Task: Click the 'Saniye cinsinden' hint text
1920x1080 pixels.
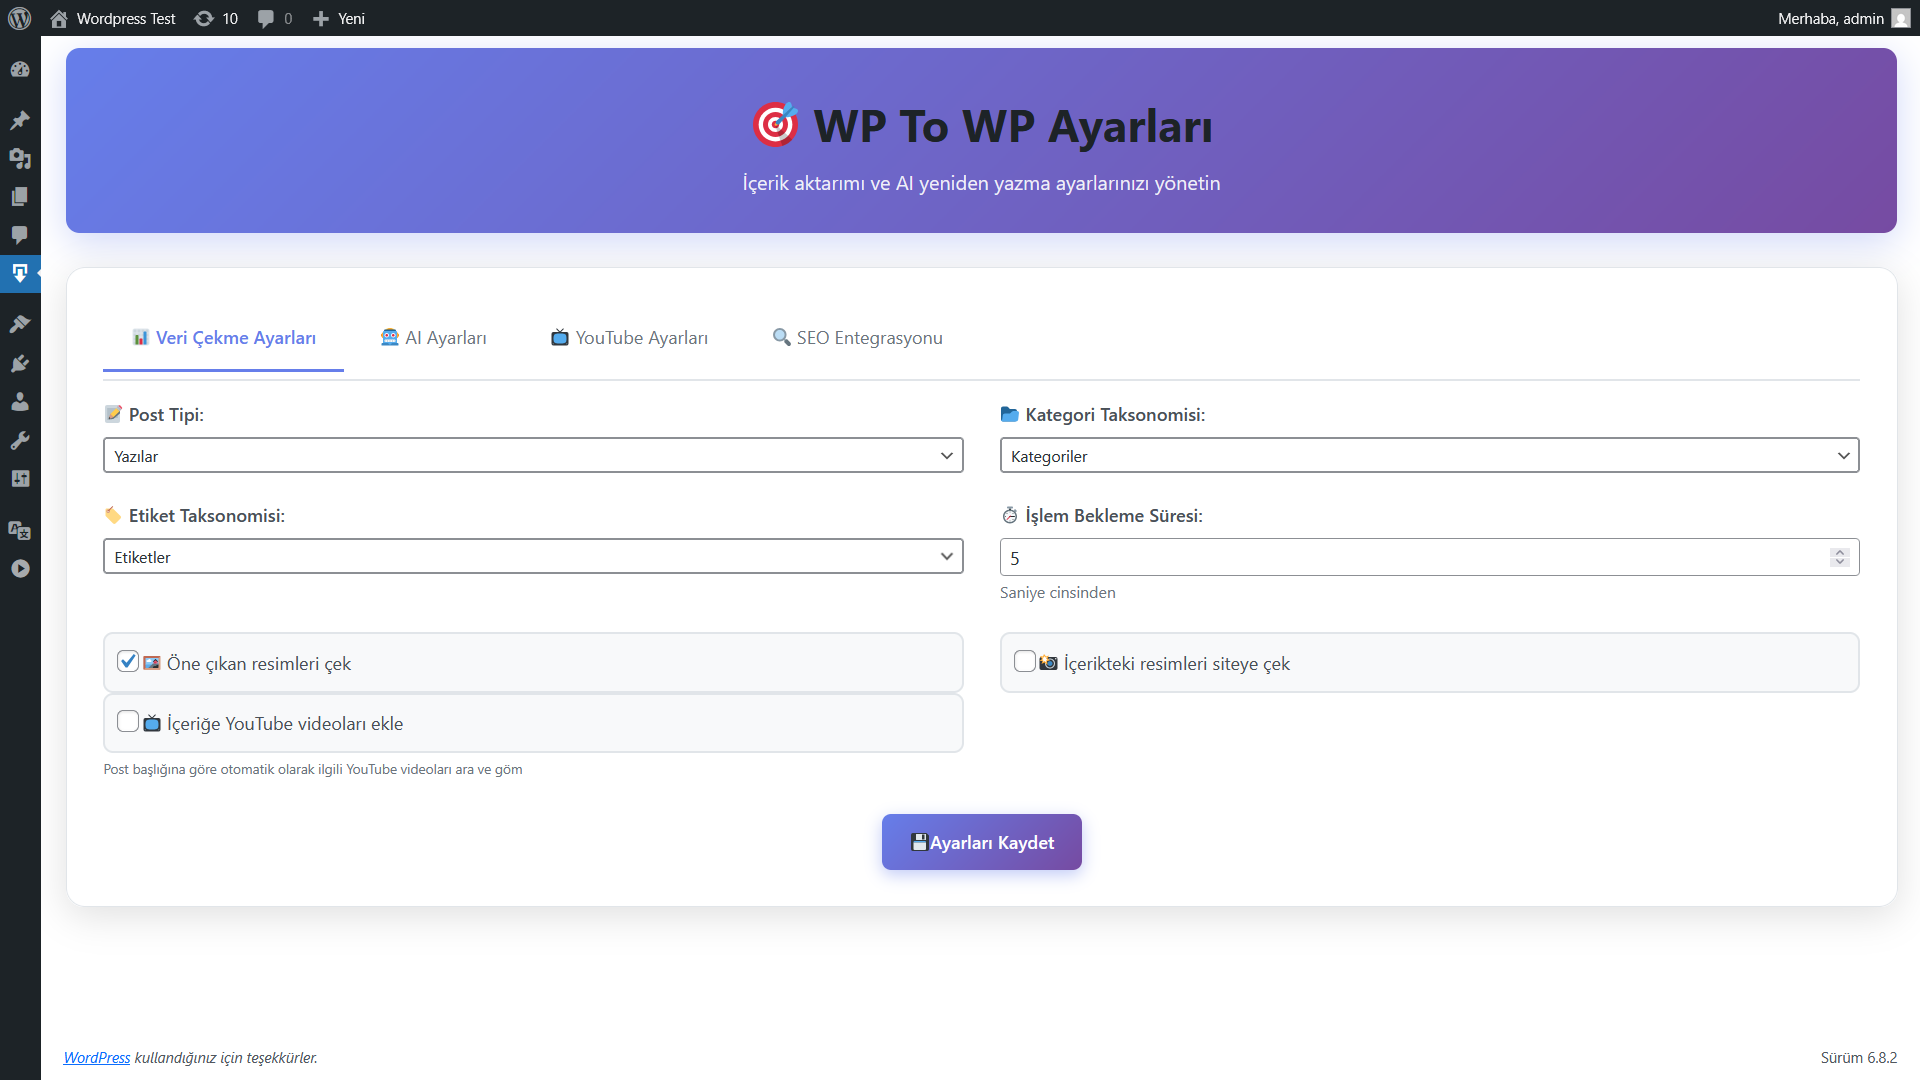Action: tap(1057, 593)
